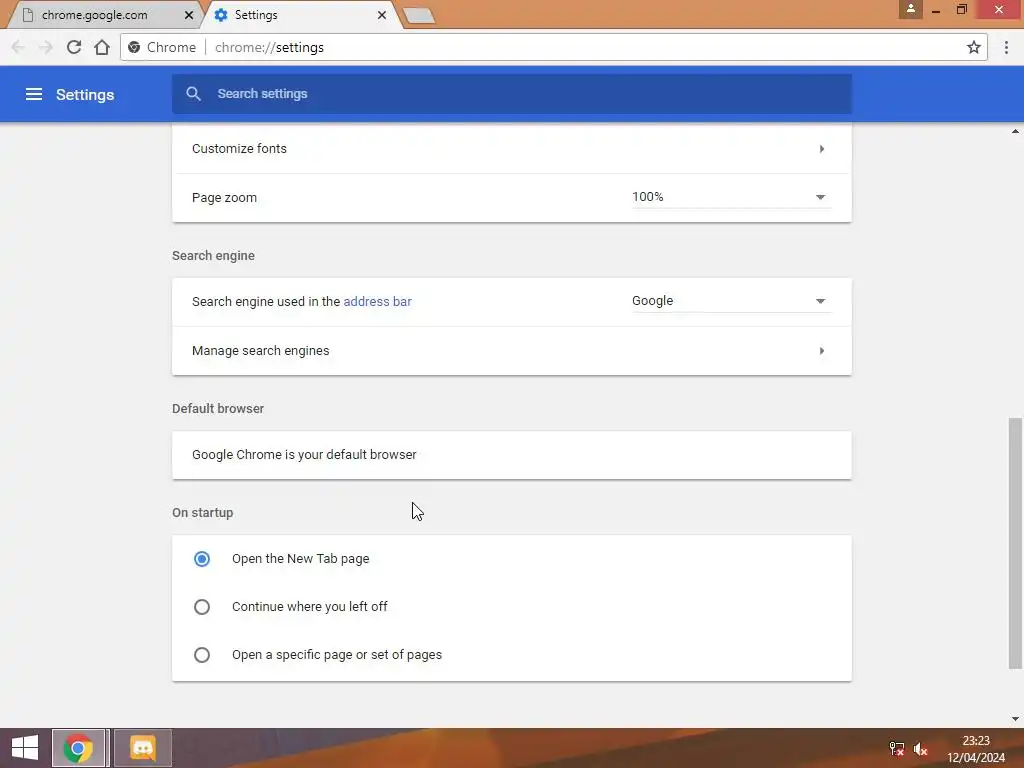Click the Page zoom label
The width and height of the screenshot is (1024, 768).
(224, 198)
